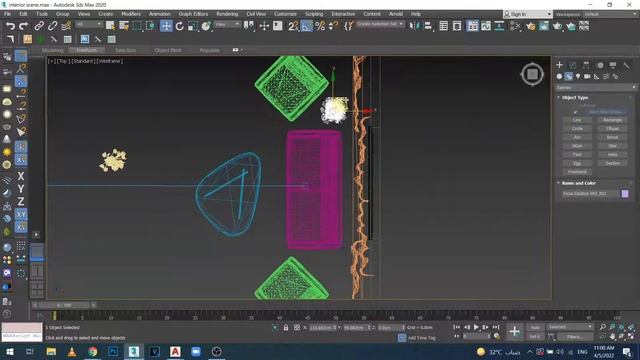This screenshot has width=640, height=360.
Task: Create a Circle spline
Action: [577, 129]
